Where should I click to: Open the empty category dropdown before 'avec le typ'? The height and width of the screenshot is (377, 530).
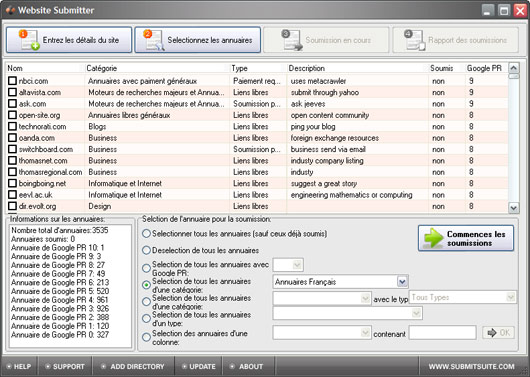click(x=322, y=298)
